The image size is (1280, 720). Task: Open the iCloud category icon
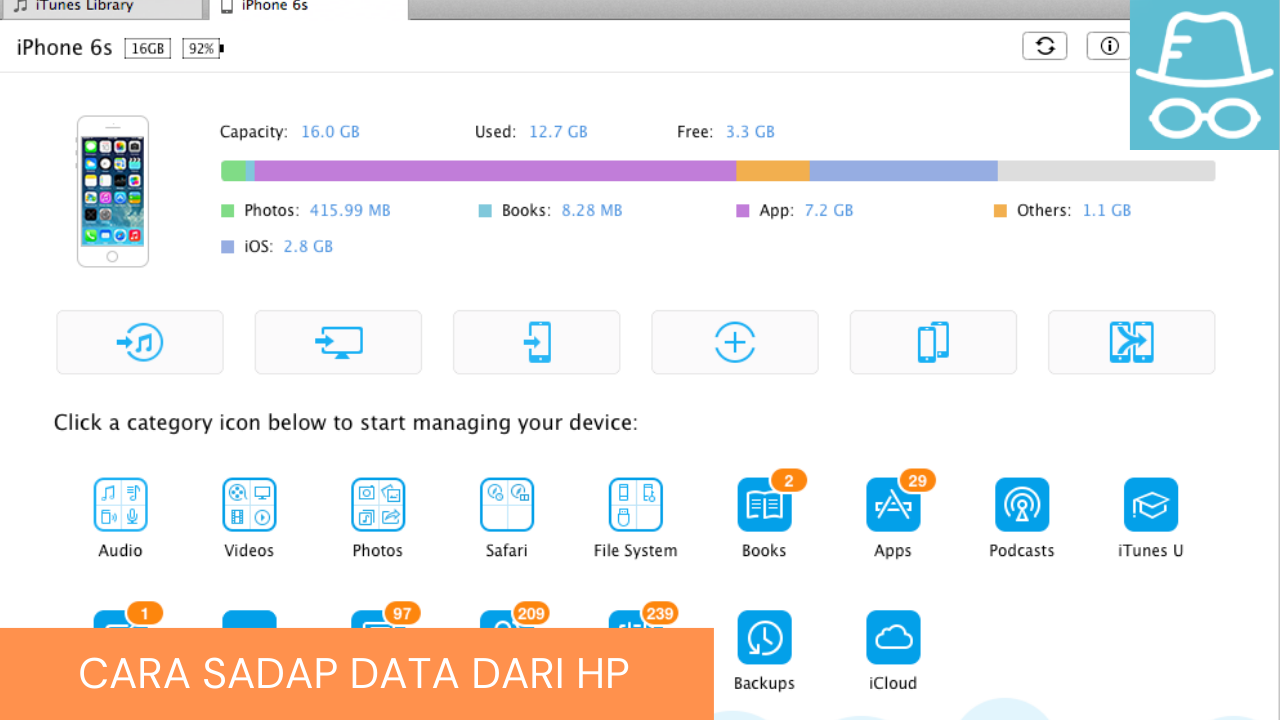(x=893, y=639)
